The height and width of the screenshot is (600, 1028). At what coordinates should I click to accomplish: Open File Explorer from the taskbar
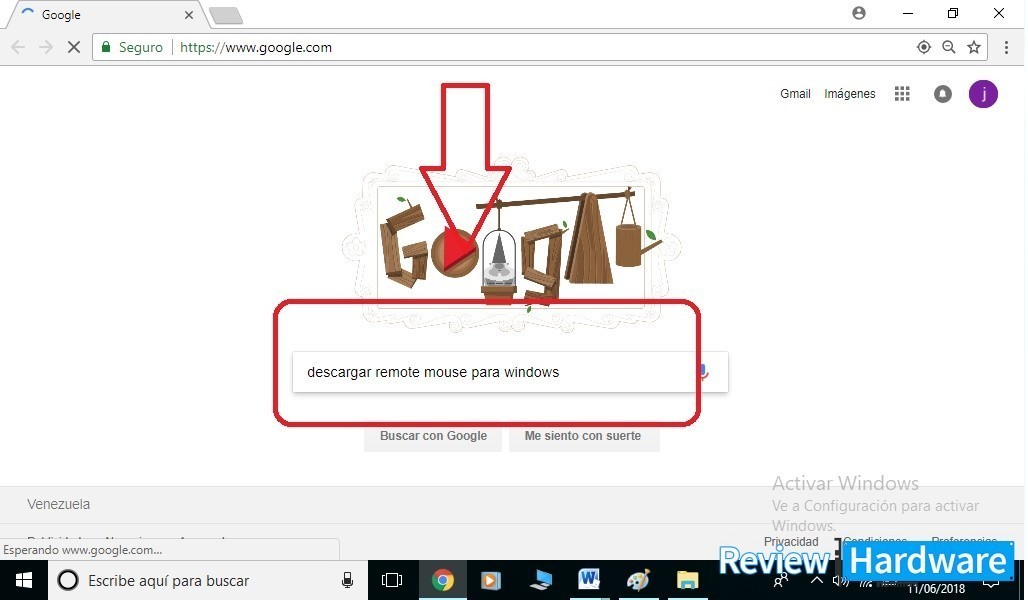point(688,580)
